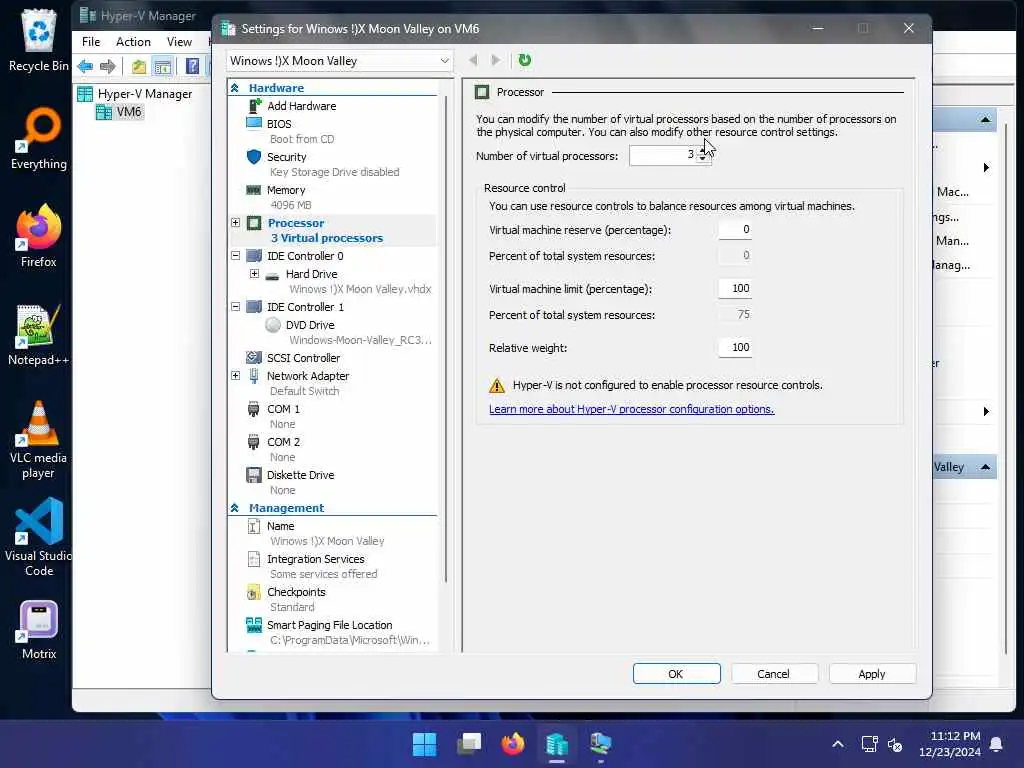This screenshot has width=1024, height=768.
Task: Go to the next VM with the right arrow
Action: click(496, 60)
